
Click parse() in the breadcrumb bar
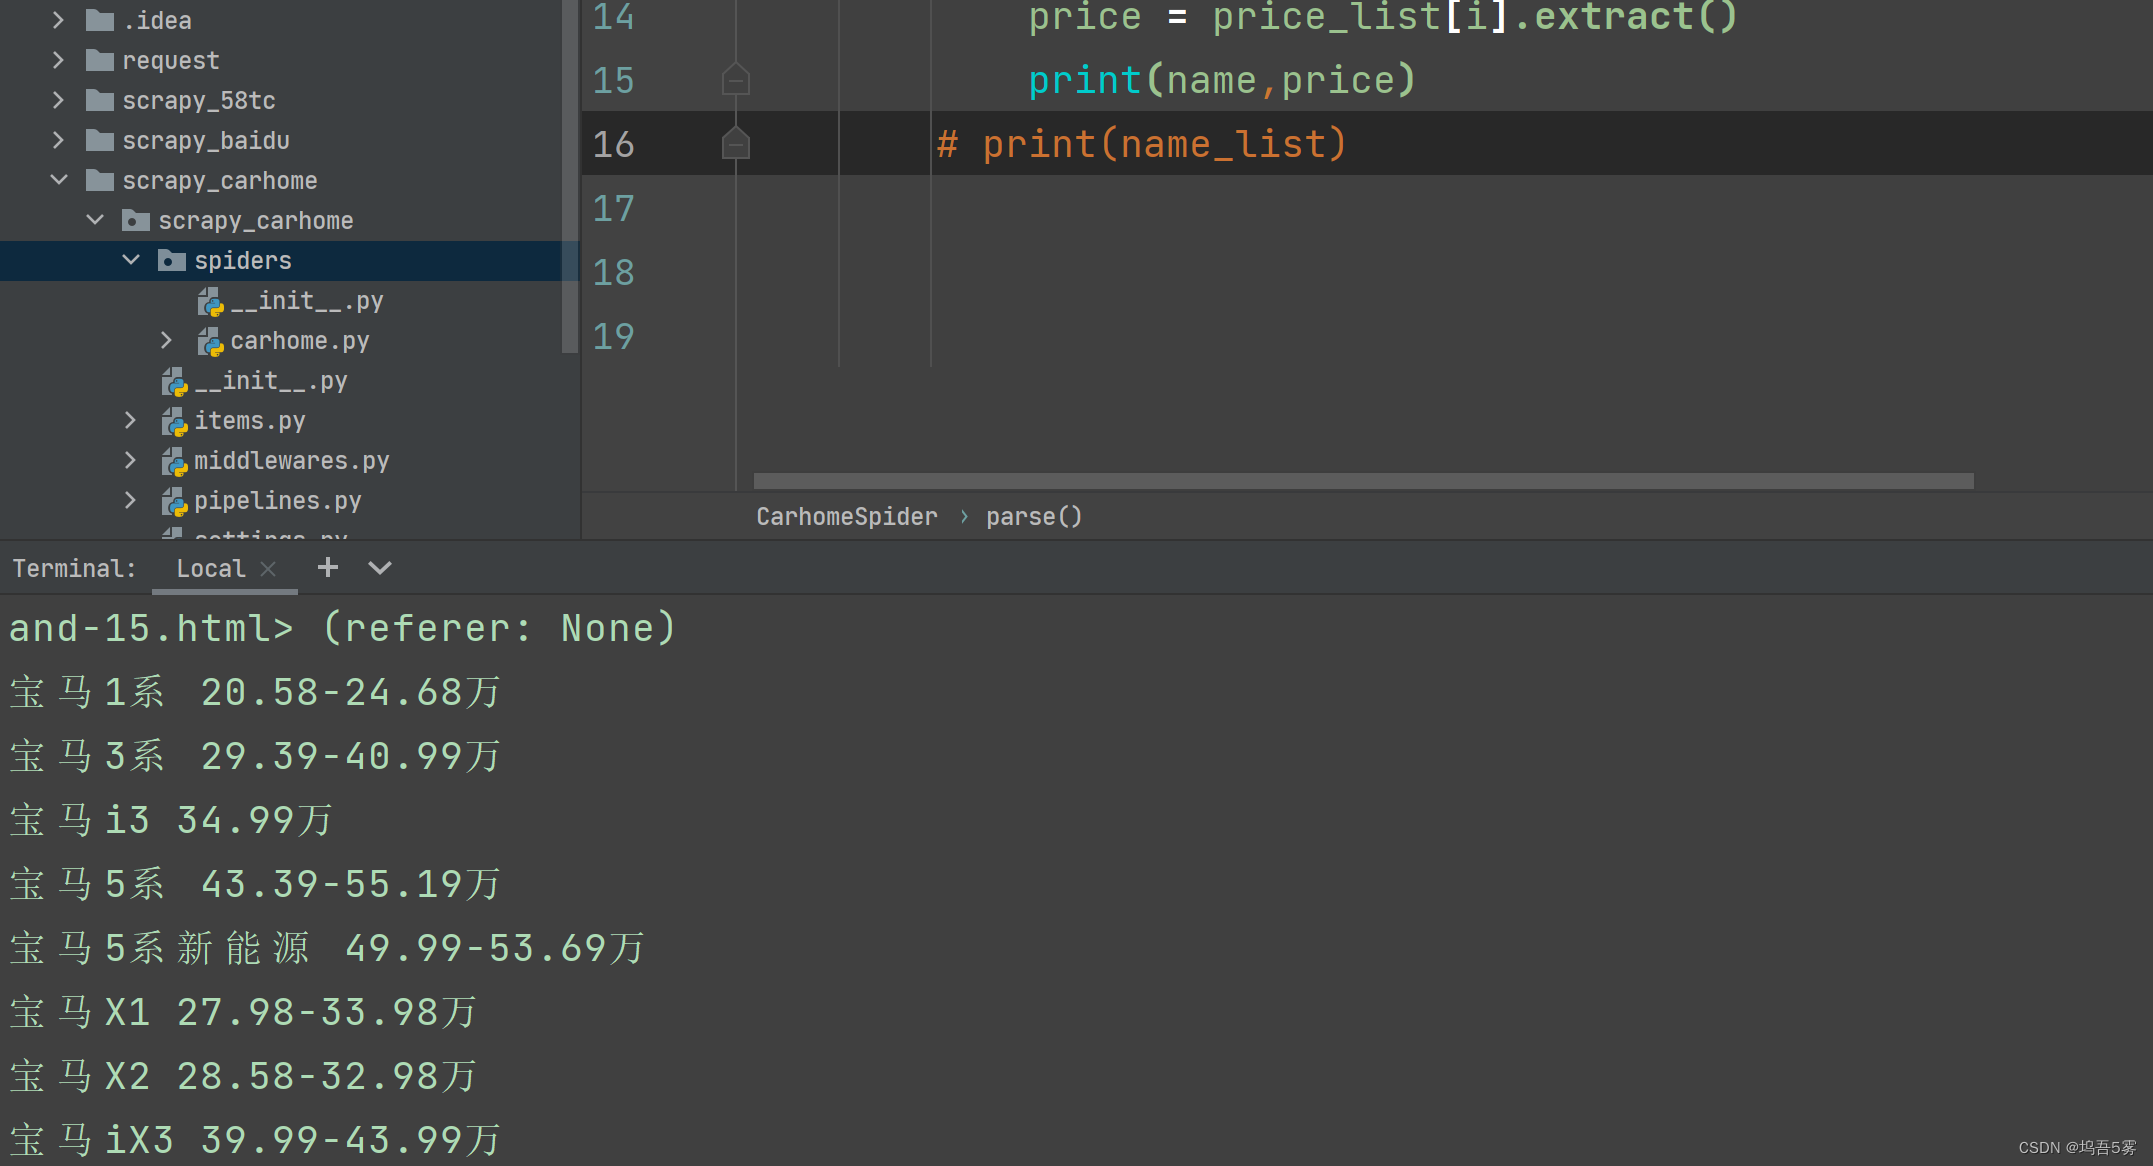(1033, 517)
